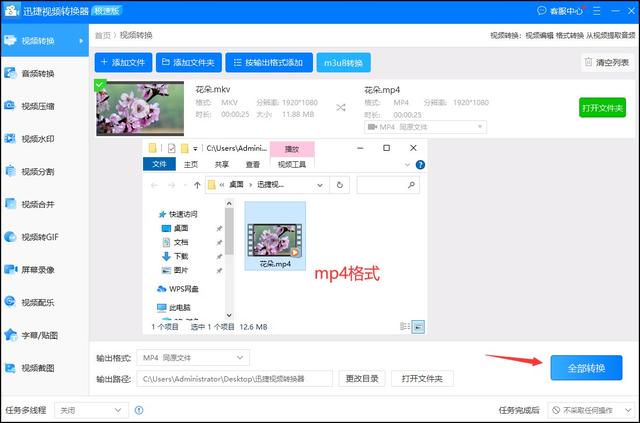Click bottom 打开文件夹 button beside 更改目录

[422, 378]
